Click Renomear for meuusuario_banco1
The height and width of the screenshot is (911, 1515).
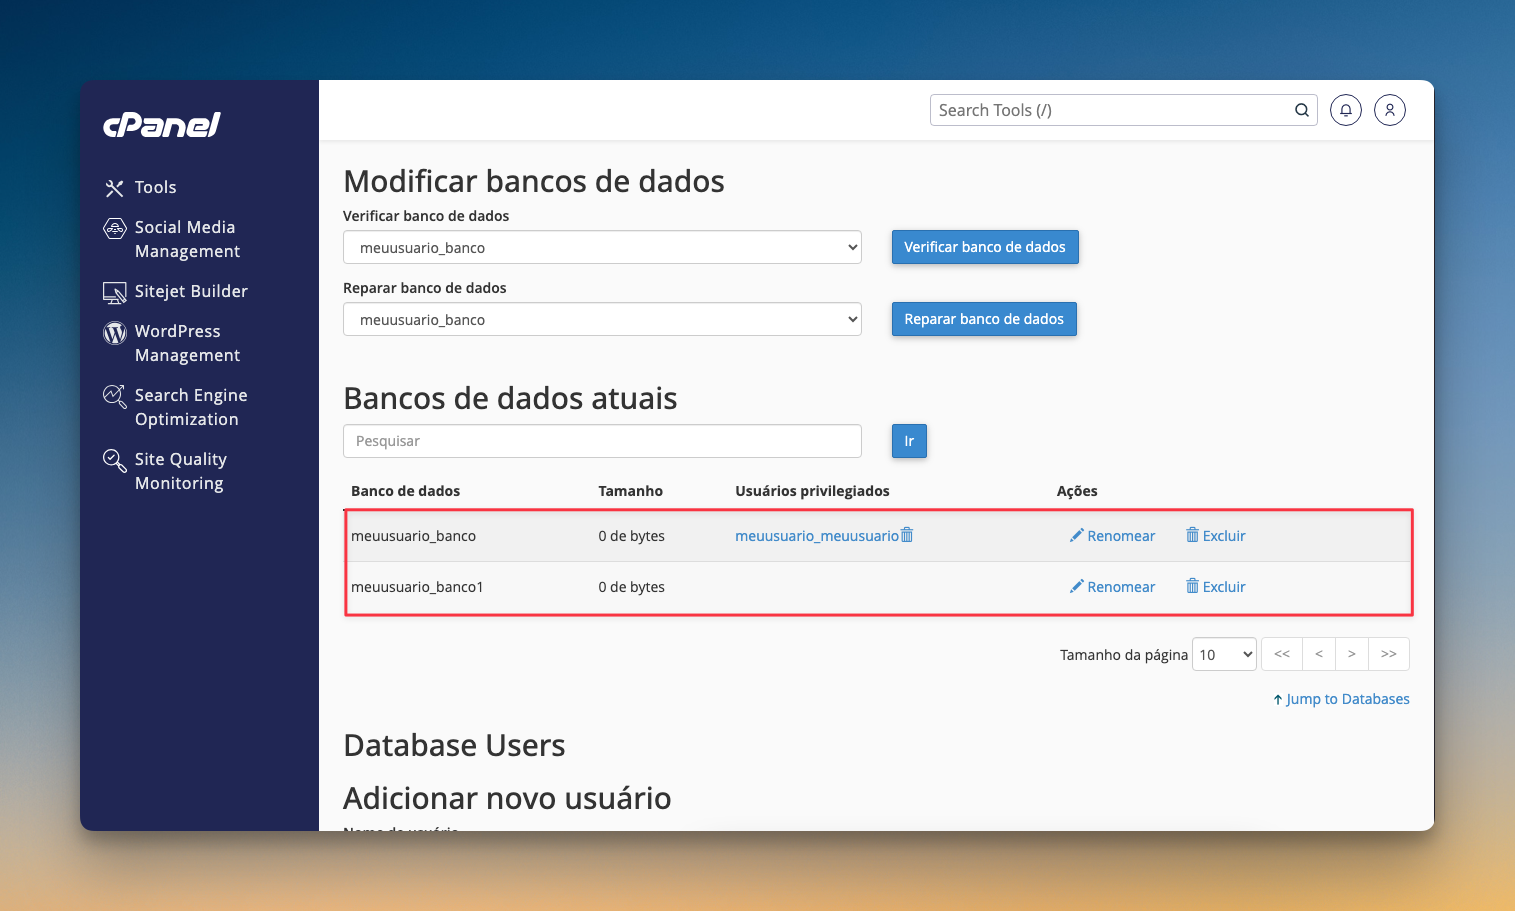1112,587
